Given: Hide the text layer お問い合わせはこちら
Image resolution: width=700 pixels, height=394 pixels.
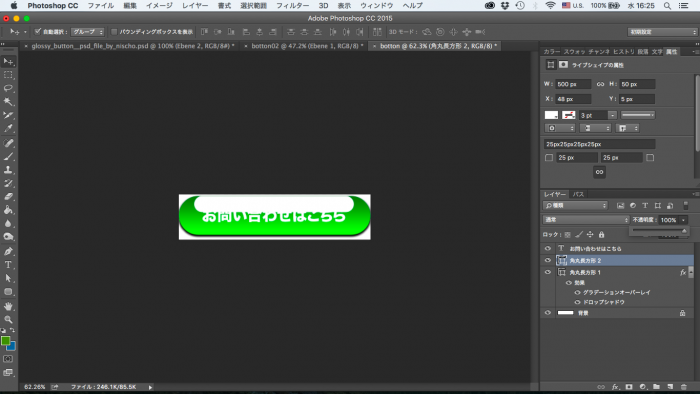Looking at the screenshot, I should (548, 249).
